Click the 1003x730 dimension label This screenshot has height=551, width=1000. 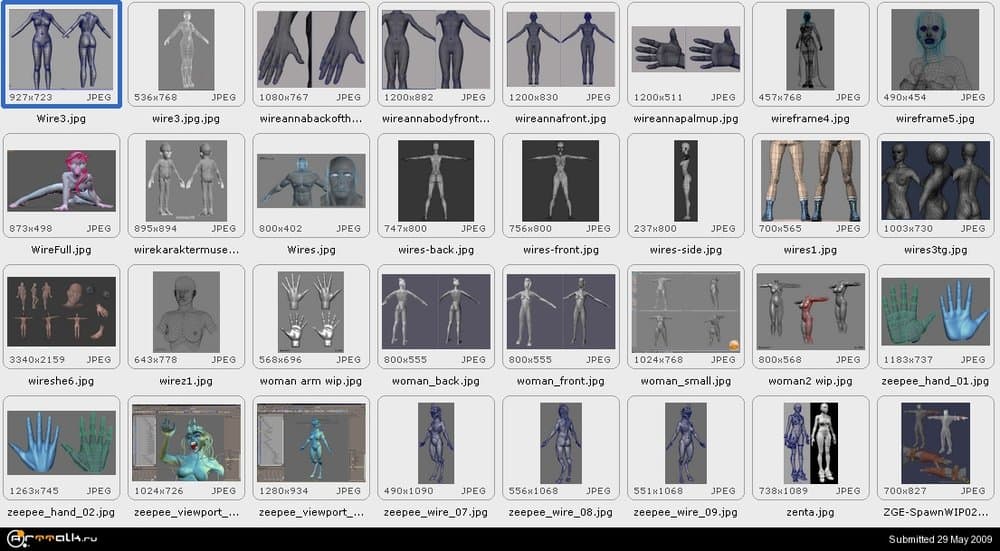908,228
